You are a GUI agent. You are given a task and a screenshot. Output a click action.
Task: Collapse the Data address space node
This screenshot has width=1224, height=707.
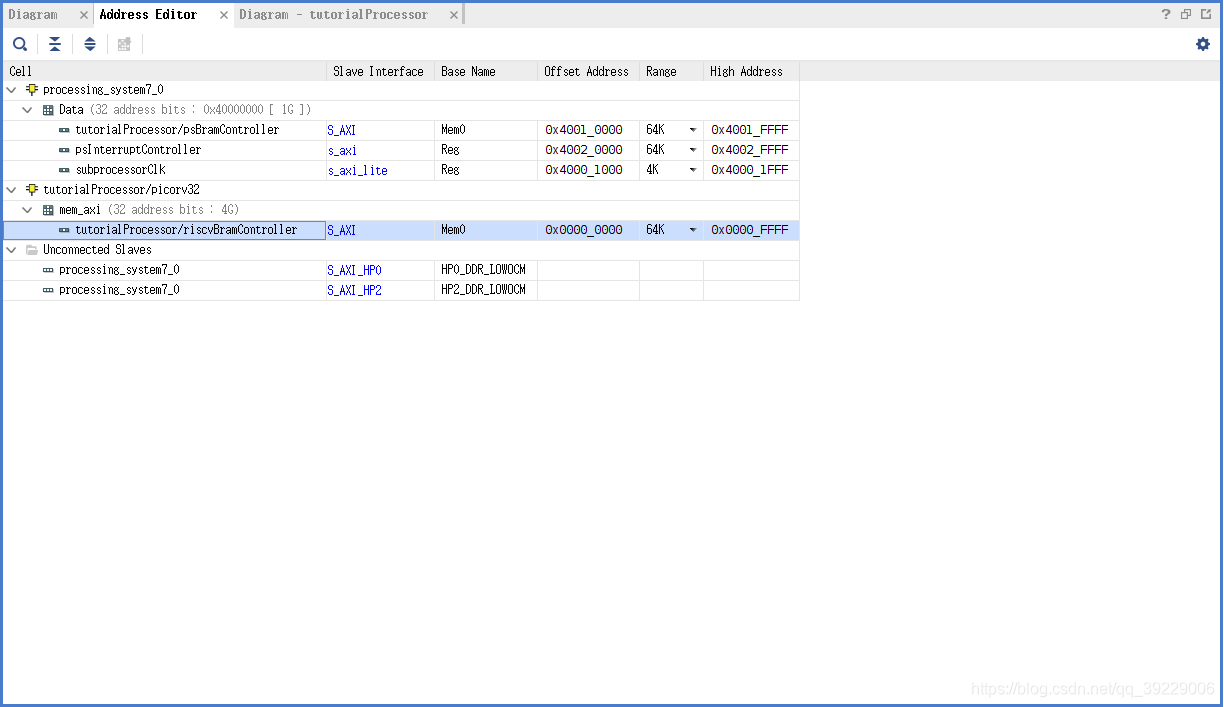[x=28, y=110]
